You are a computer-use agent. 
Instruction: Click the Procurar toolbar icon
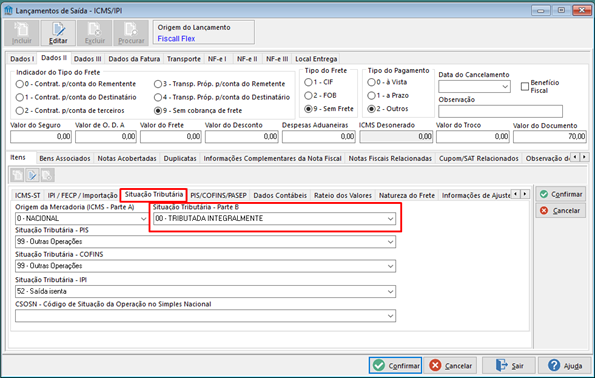point(131,33)
